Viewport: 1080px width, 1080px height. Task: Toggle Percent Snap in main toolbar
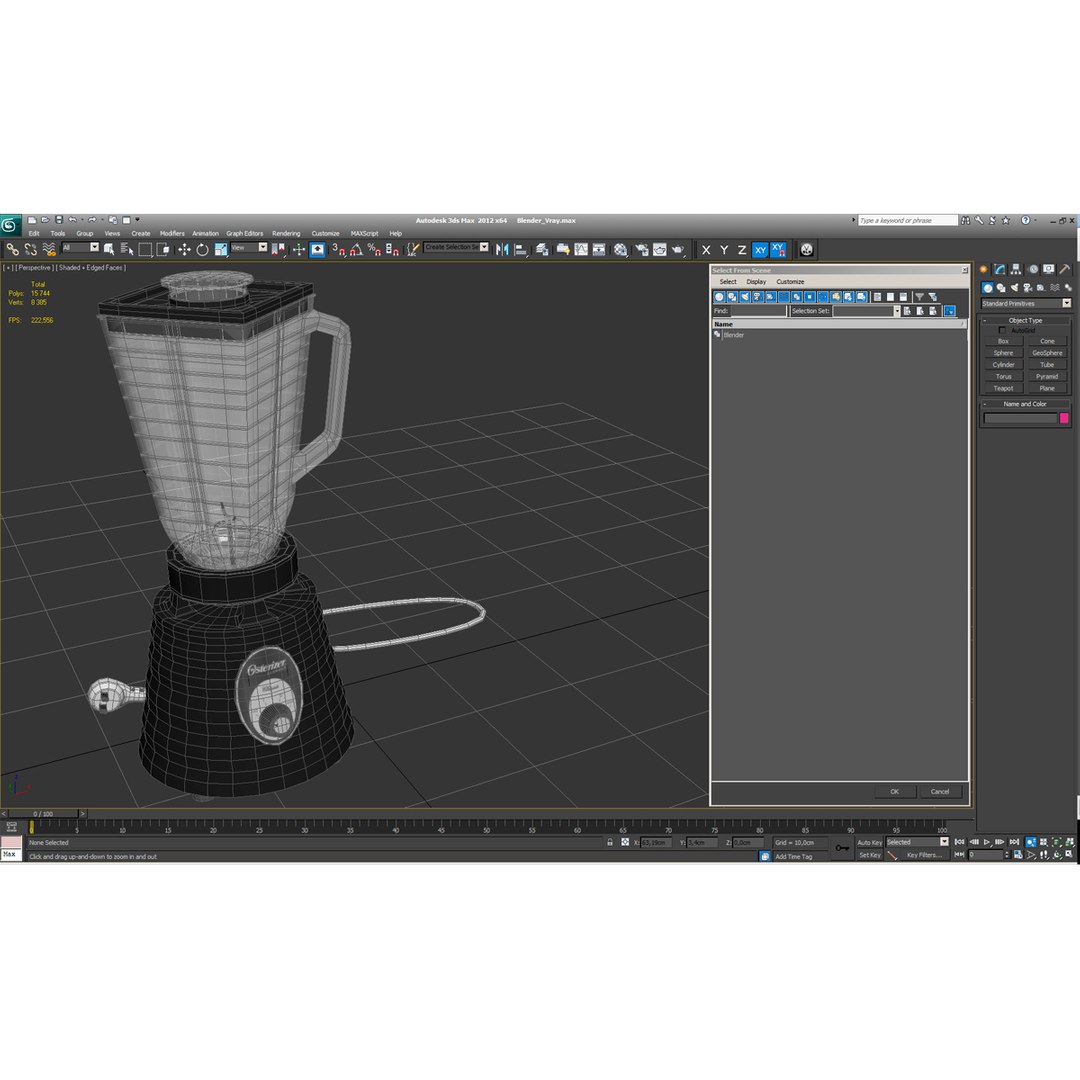(374, 249)
